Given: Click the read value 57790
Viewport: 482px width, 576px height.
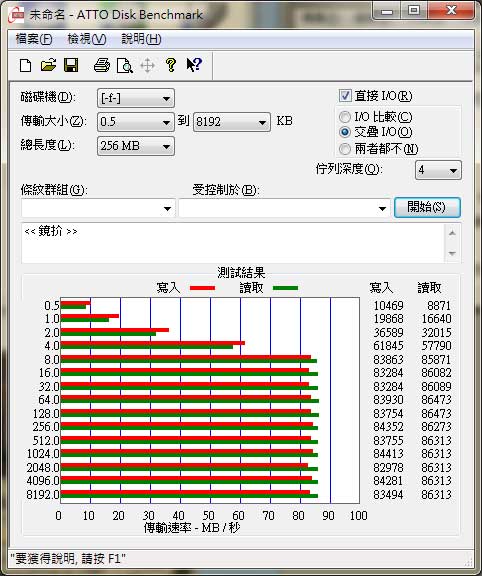Looking at the screenshot, I should 436,346.
